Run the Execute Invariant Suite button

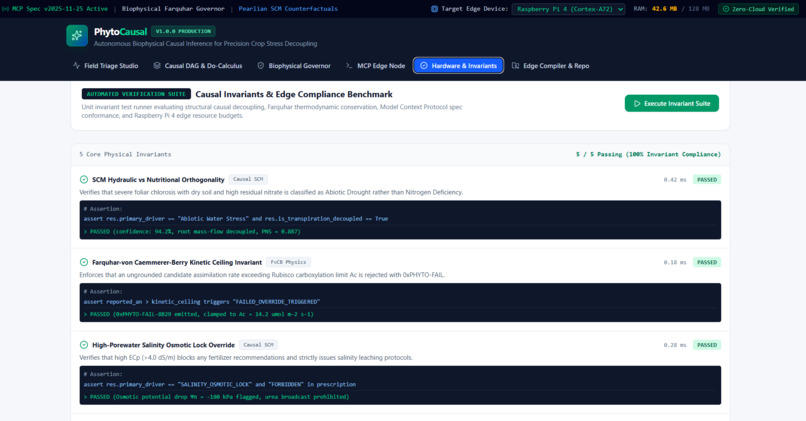click(671, 103)
